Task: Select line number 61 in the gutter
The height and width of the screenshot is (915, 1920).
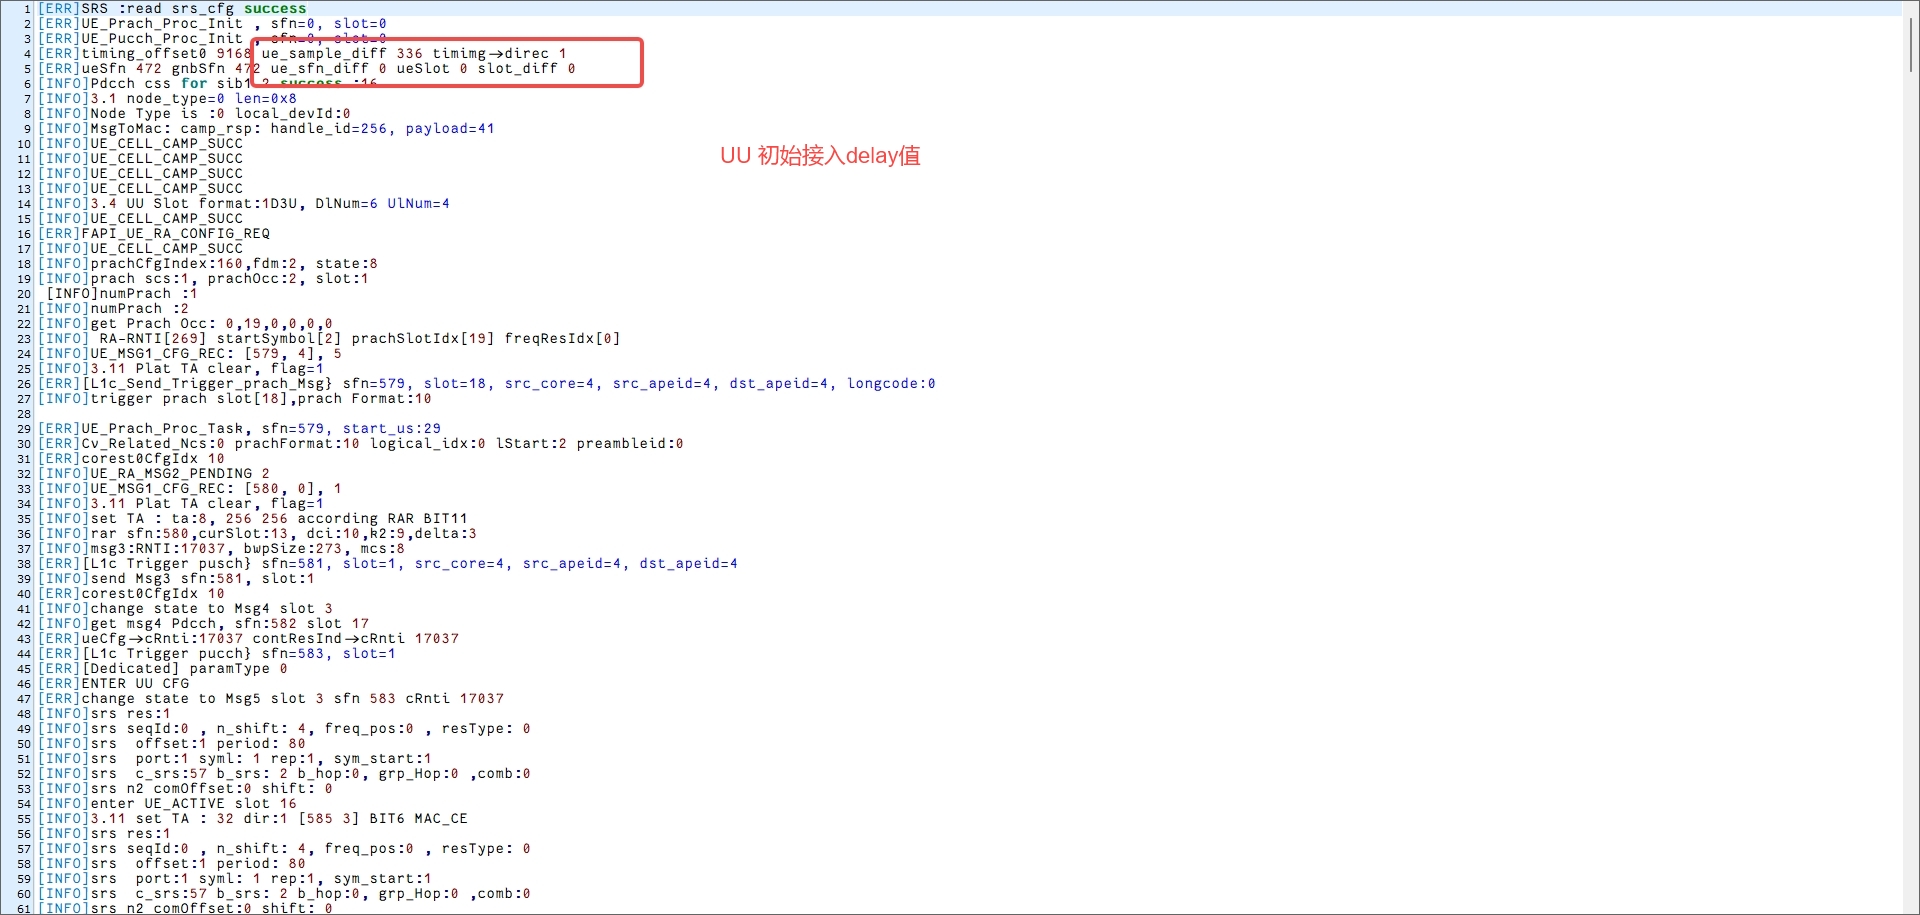Action: pos(24,908)
